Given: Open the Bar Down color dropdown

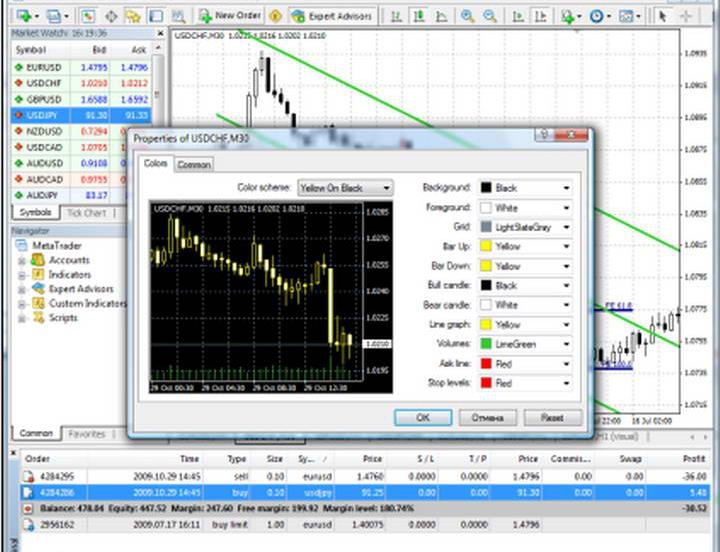Looking at the screenshot, I should pyautogui.click(x=525, y=266).
